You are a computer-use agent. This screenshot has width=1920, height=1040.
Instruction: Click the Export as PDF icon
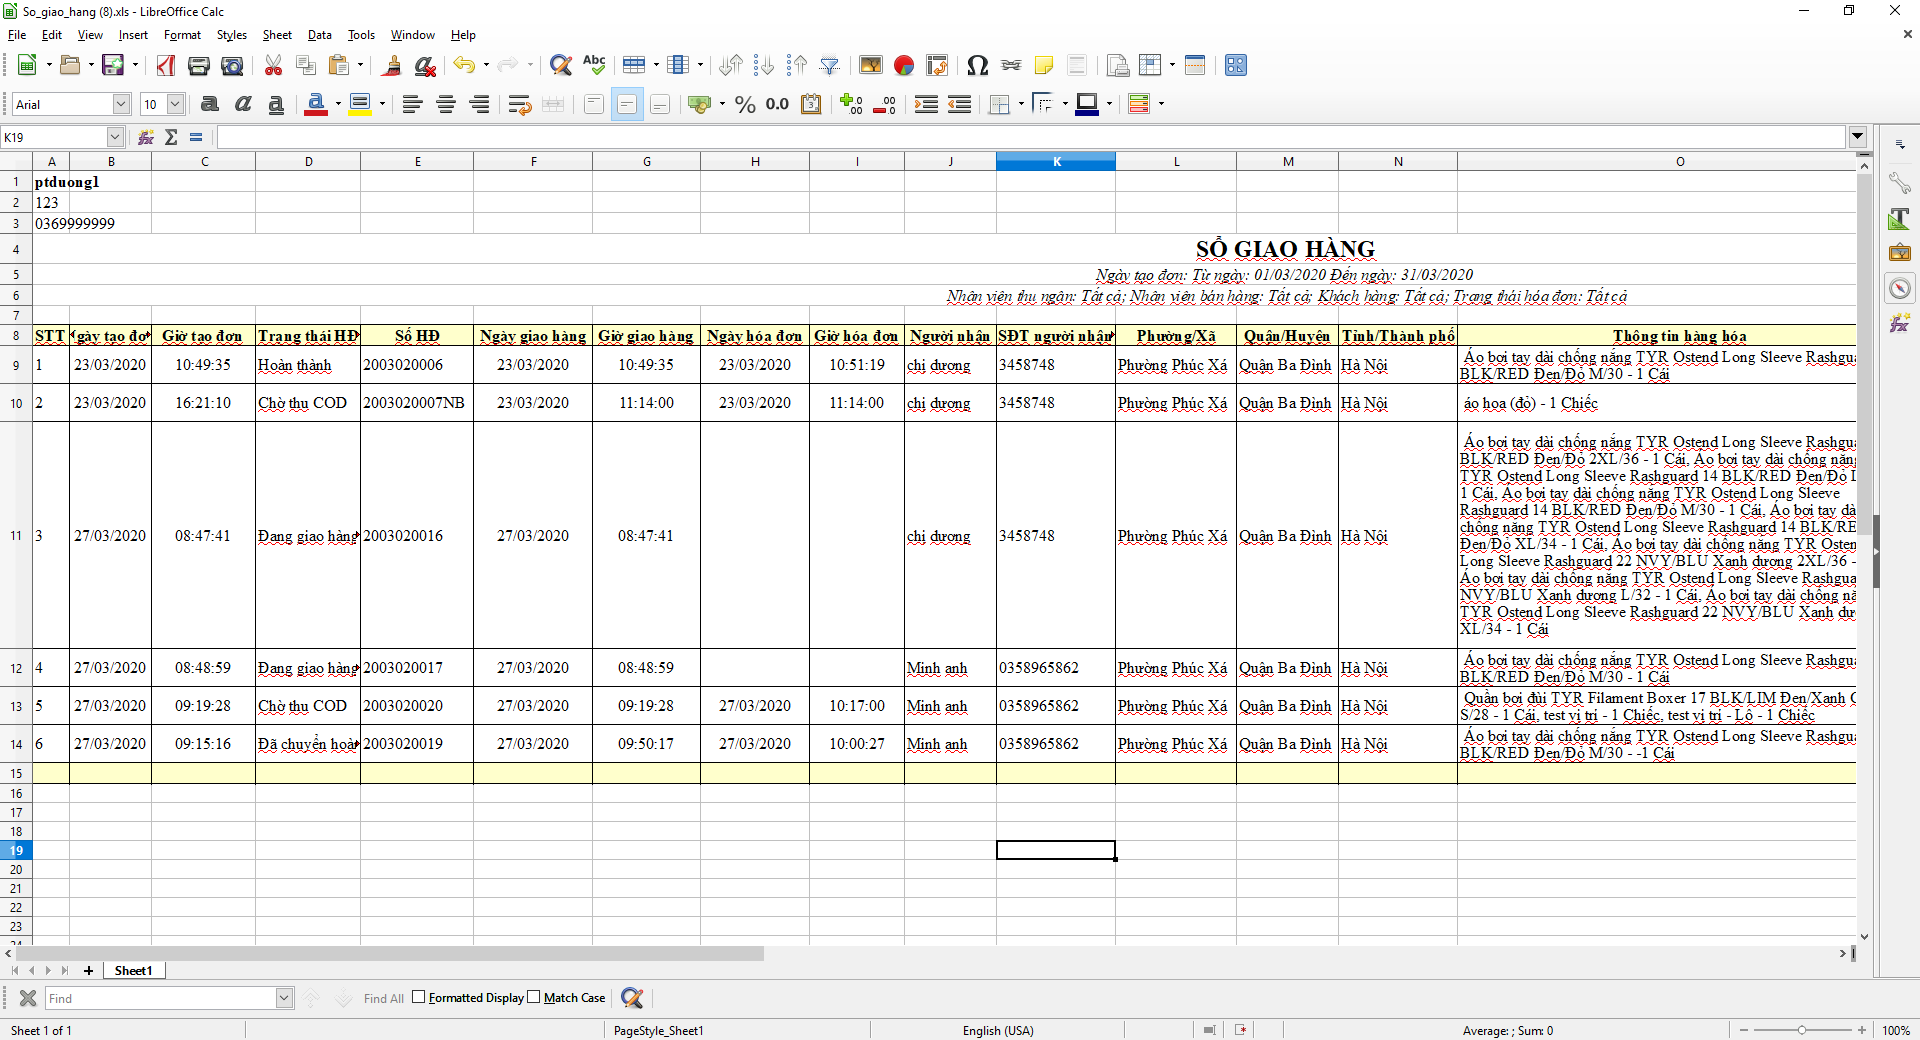166,66
